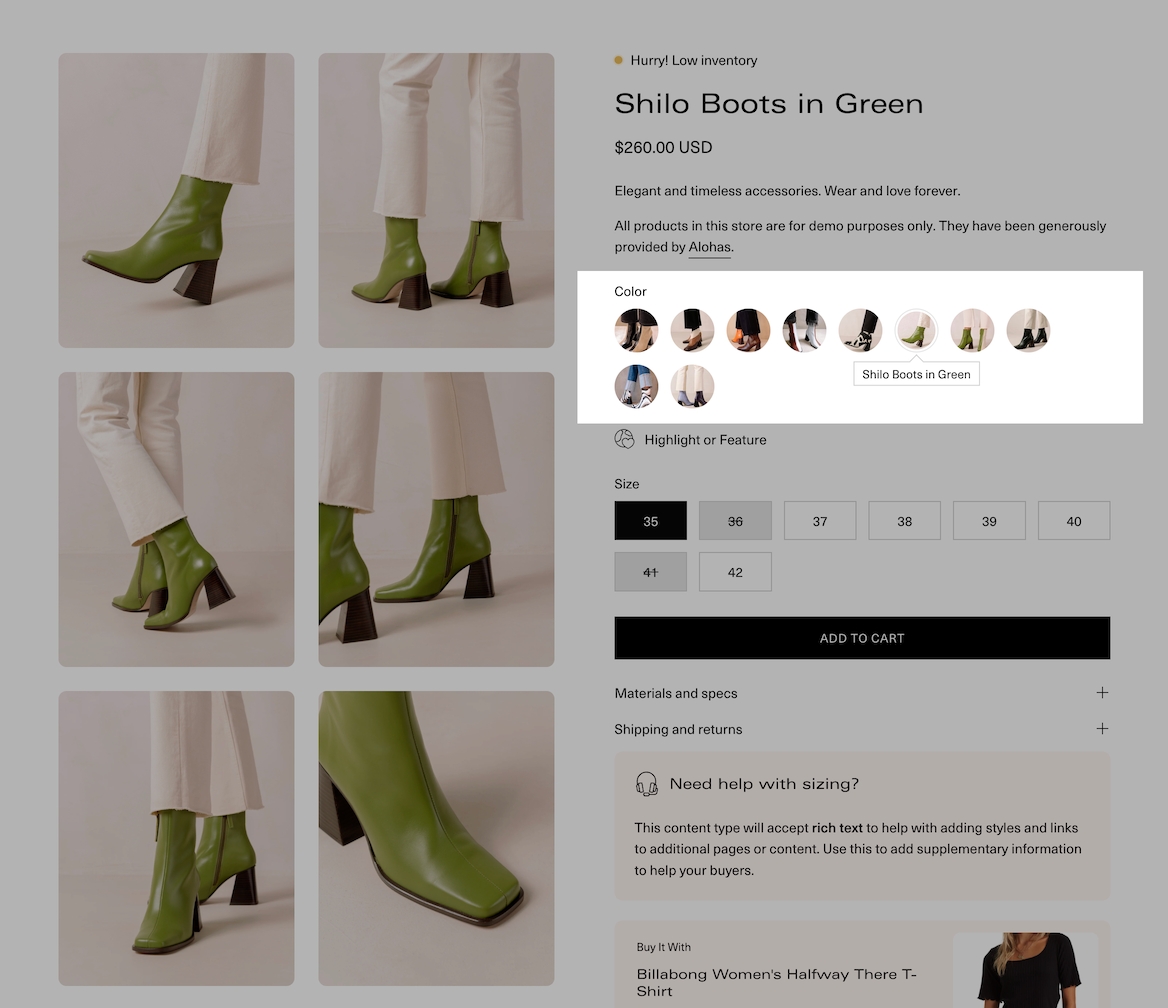Click the Color option label
Viewport: 1168px width, 1008px height.
[x=630, y=291]
